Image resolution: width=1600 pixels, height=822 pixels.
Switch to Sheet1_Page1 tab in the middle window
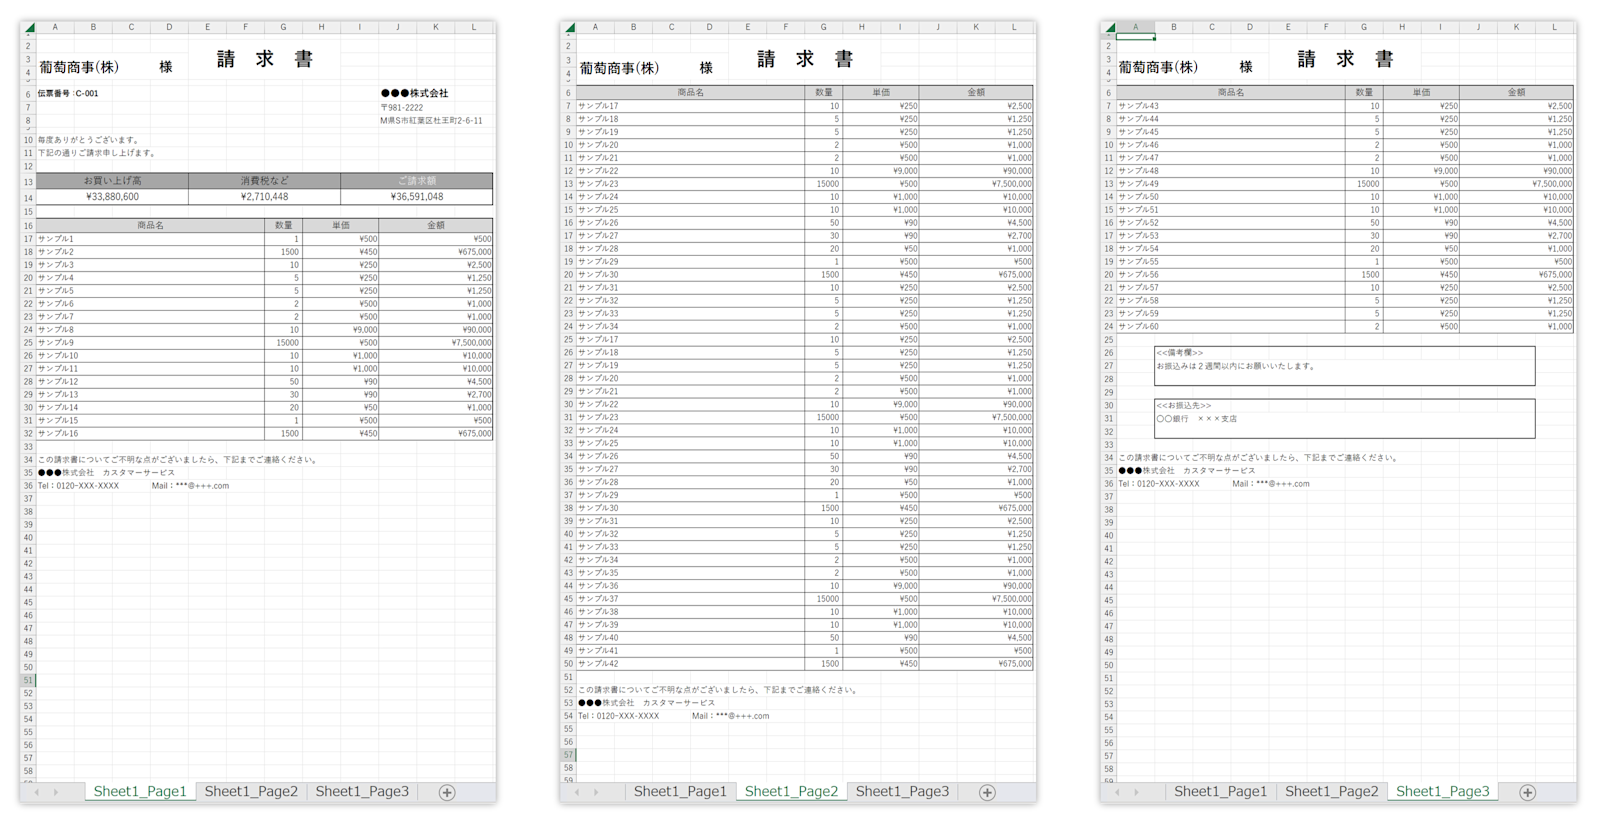(680, 791)
